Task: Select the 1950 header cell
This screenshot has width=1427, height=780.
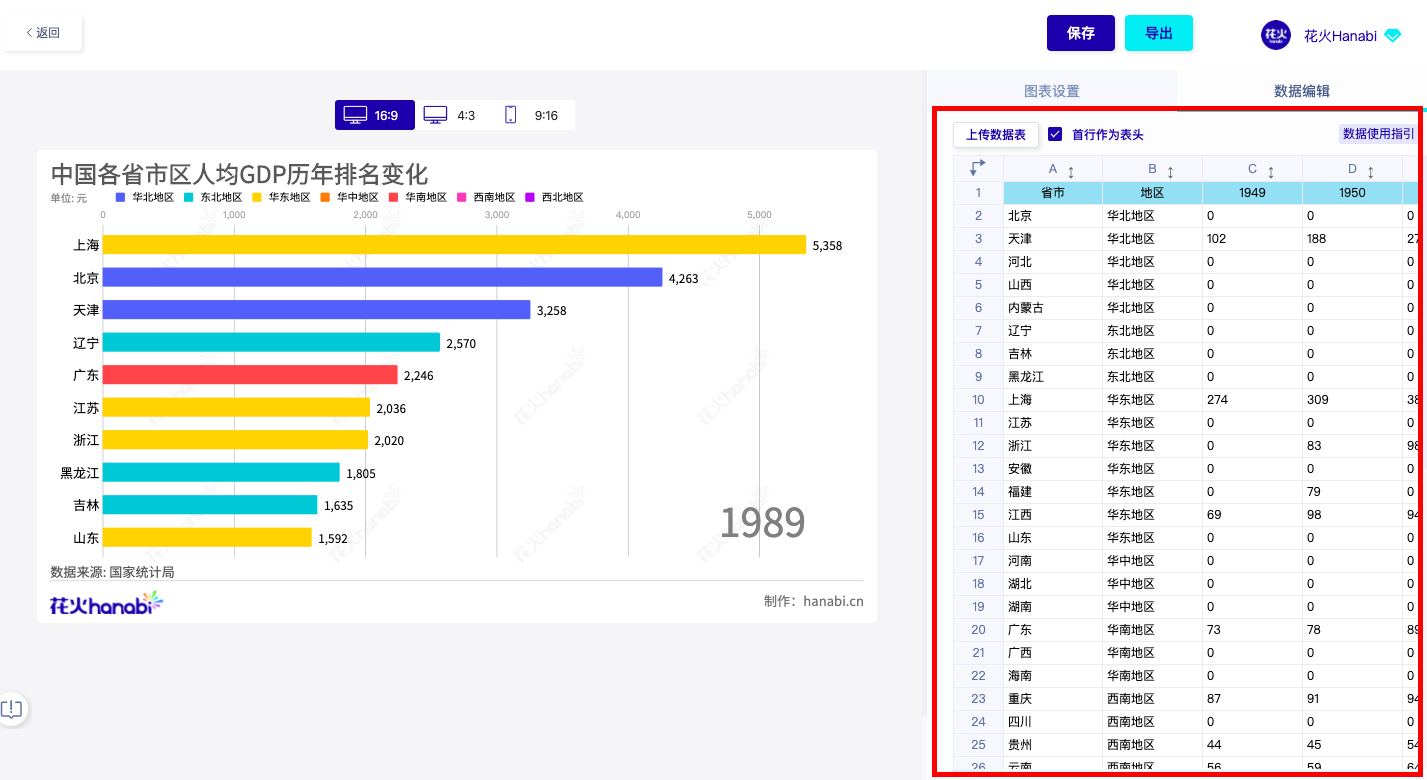Action: point(1352,193)
